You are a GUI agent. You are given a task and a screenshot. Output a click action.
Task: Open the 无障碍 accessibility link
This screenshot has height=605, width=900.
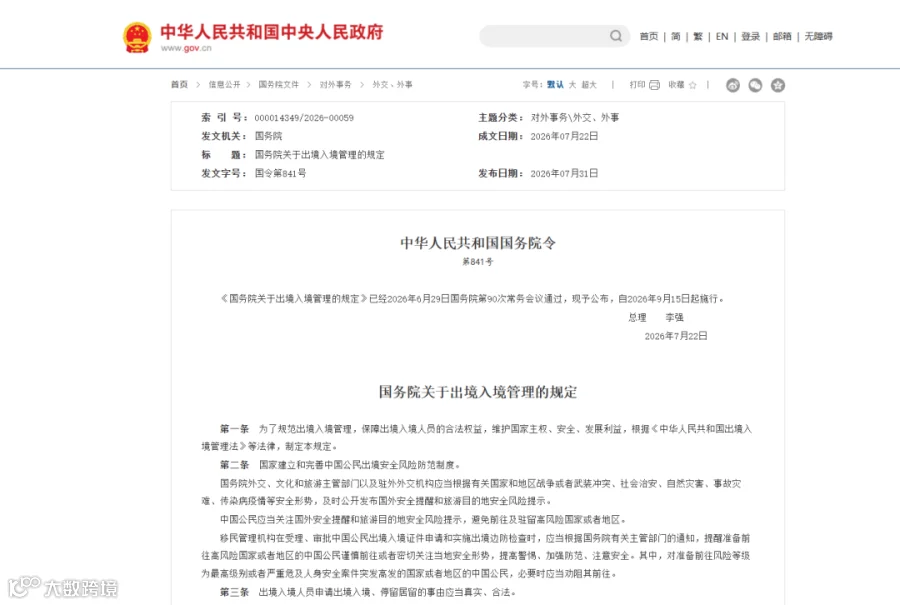(818, 36)
